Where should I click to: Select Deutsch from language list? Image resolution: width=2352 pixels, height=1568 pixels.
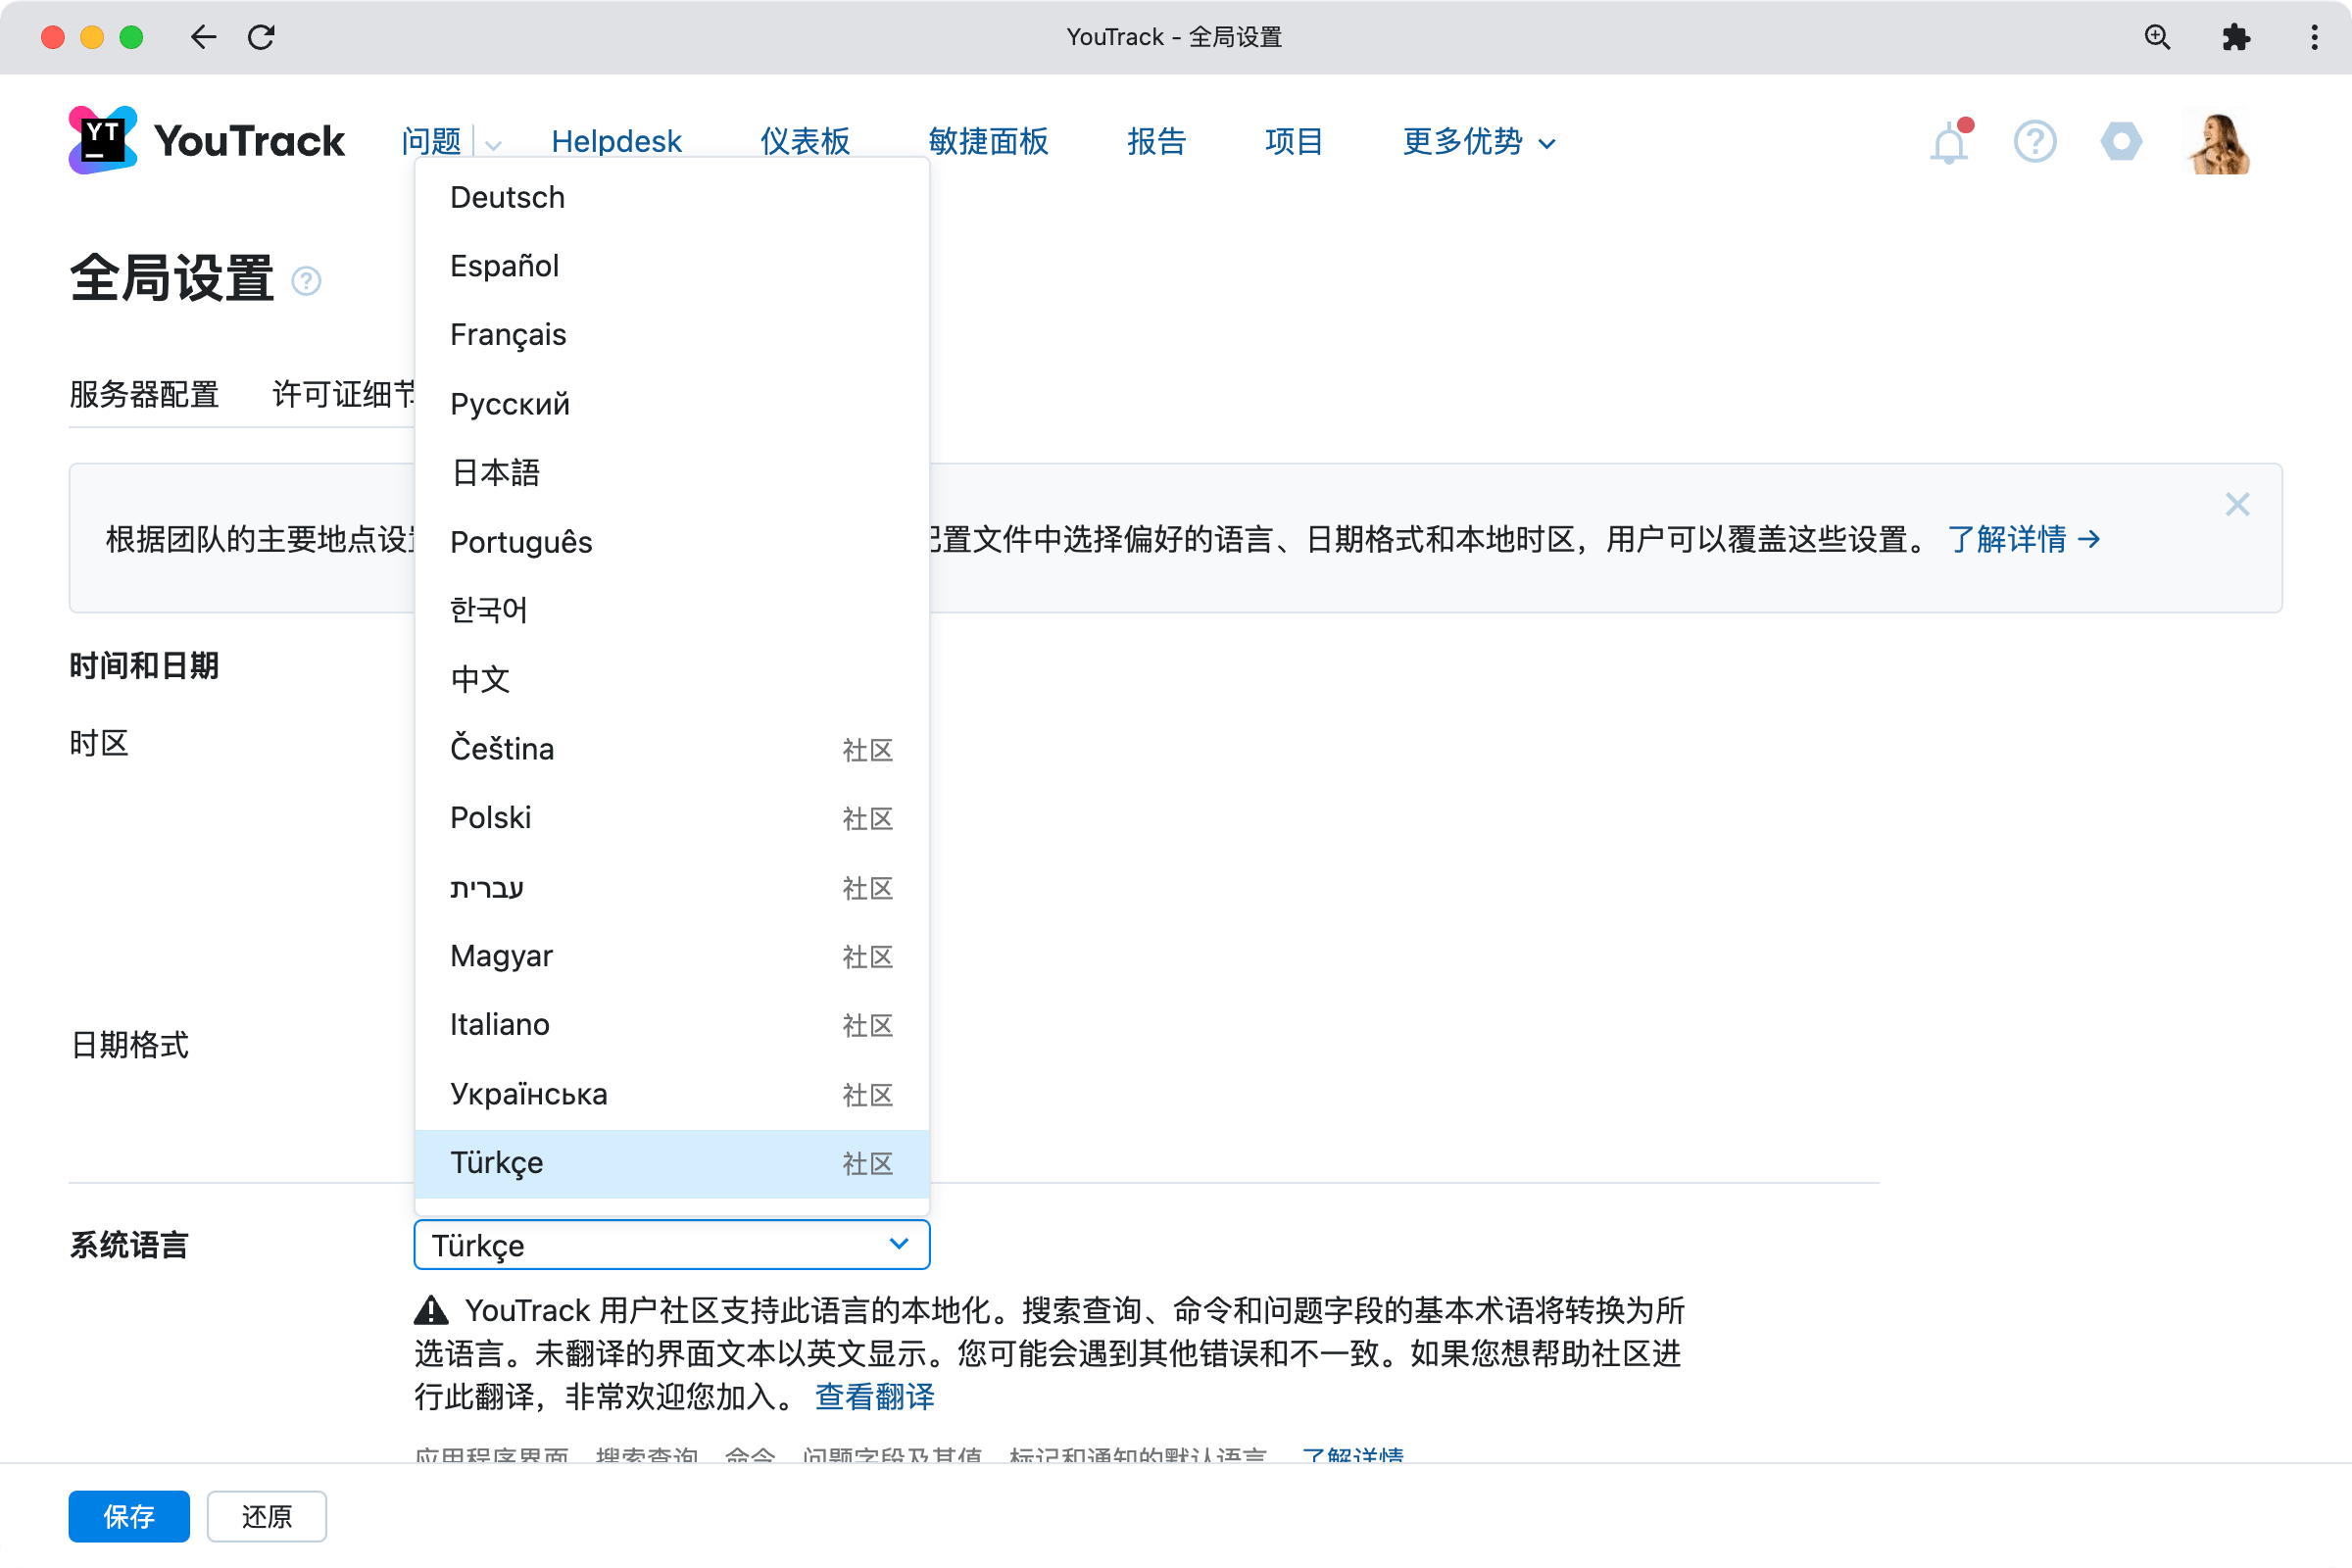click(507, 197)
